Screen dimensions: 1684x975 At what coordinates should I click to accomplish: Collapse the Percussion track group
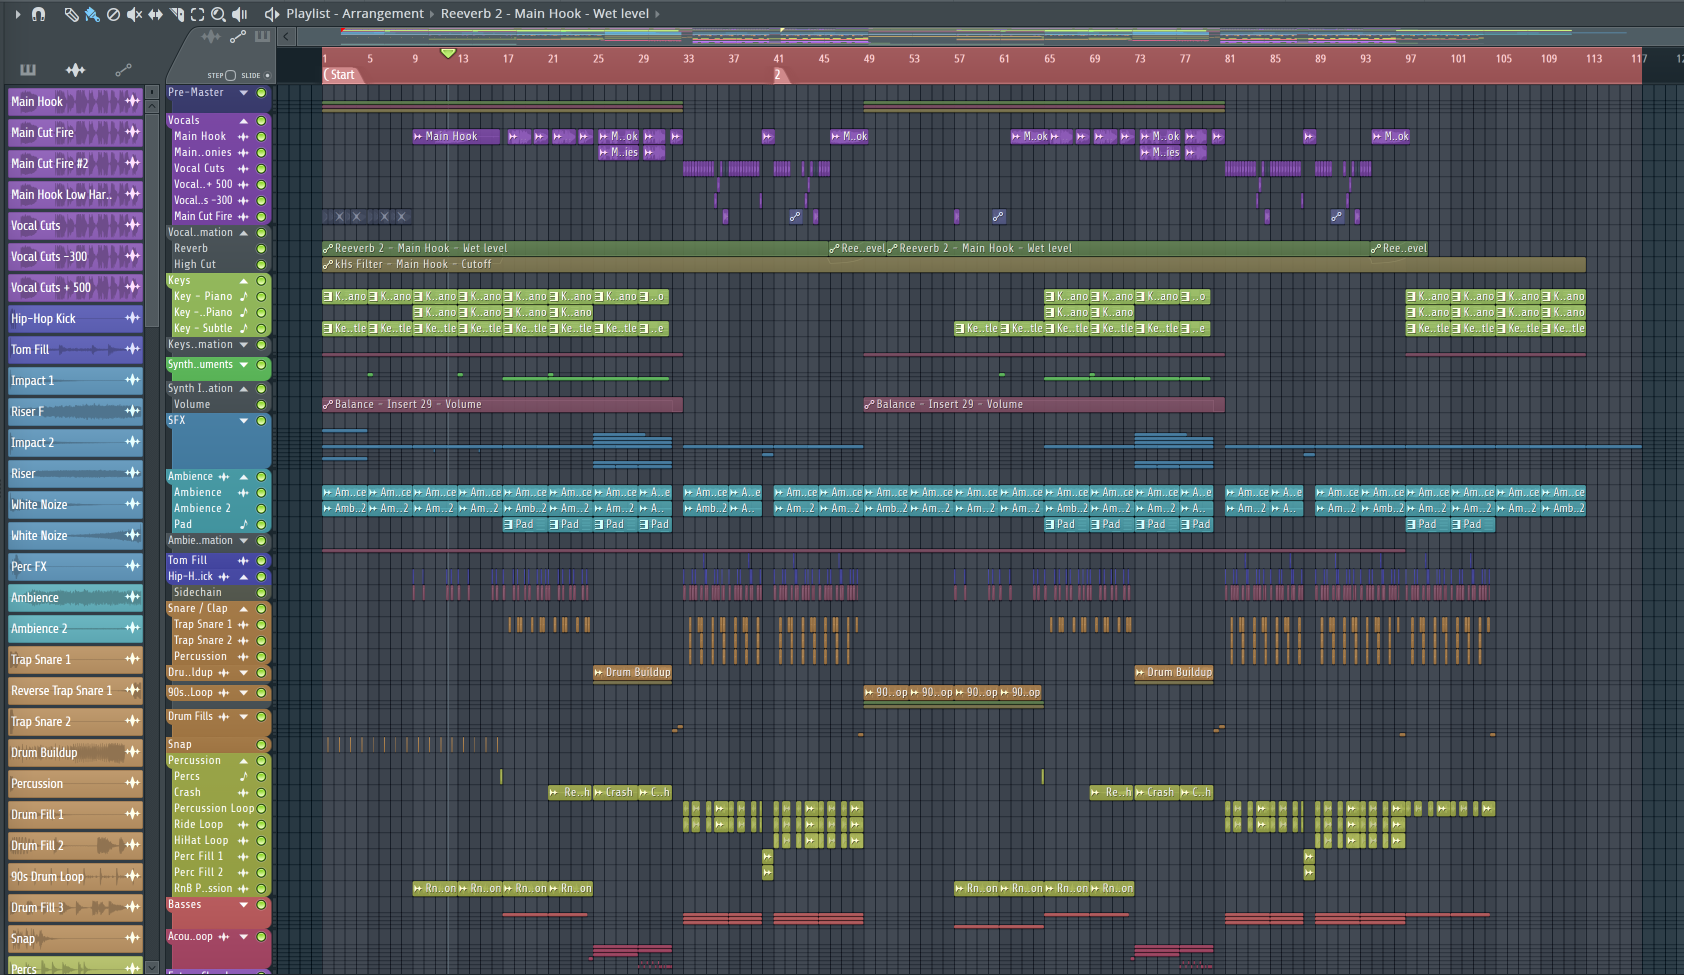[x=243, y=761]
